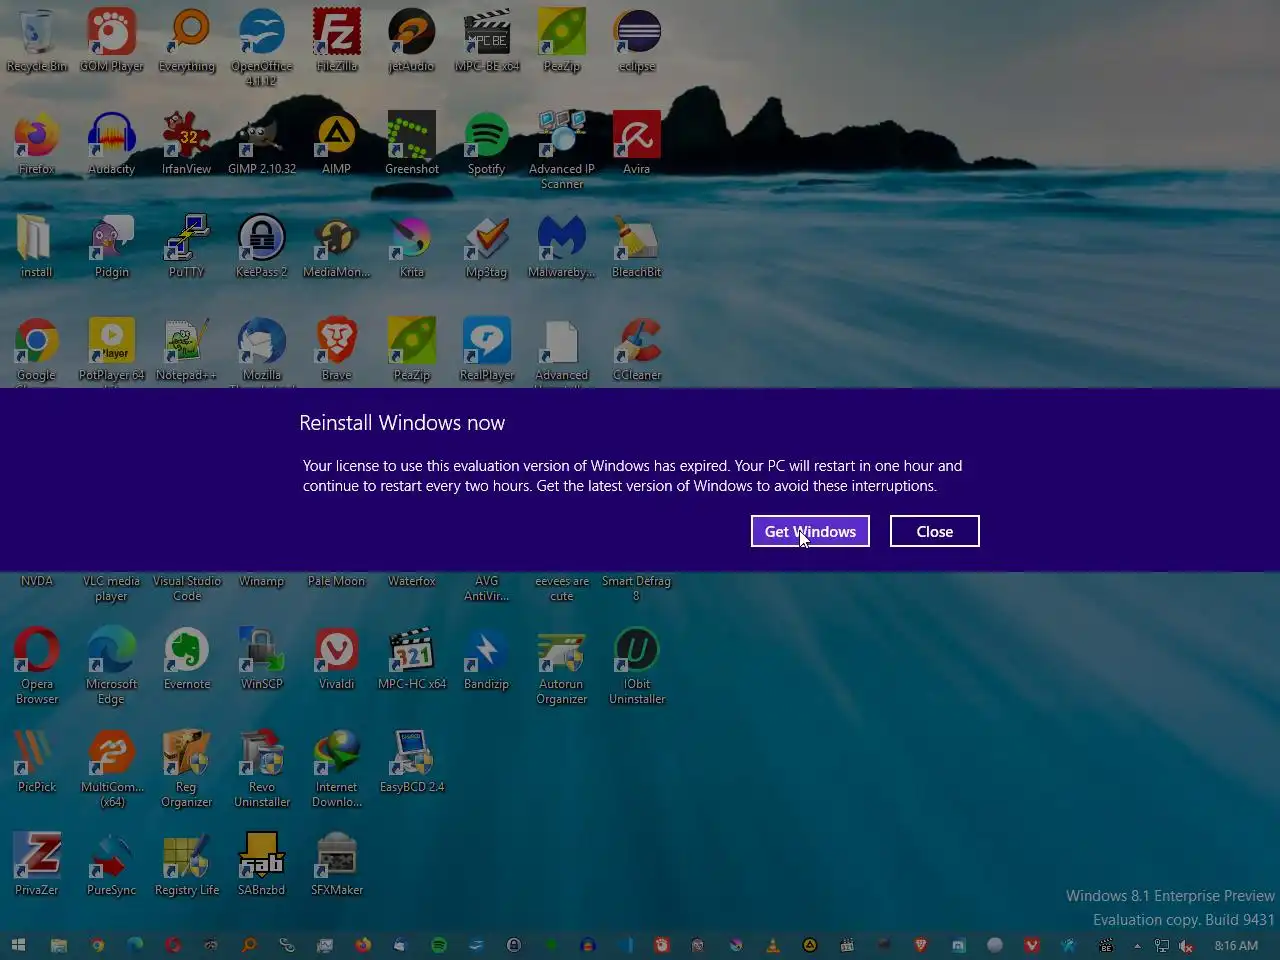Screen dimensions: 1280x960
Task: Select the PicPick desktop icon
Action: pyautogui.click(x=37, y=762)
